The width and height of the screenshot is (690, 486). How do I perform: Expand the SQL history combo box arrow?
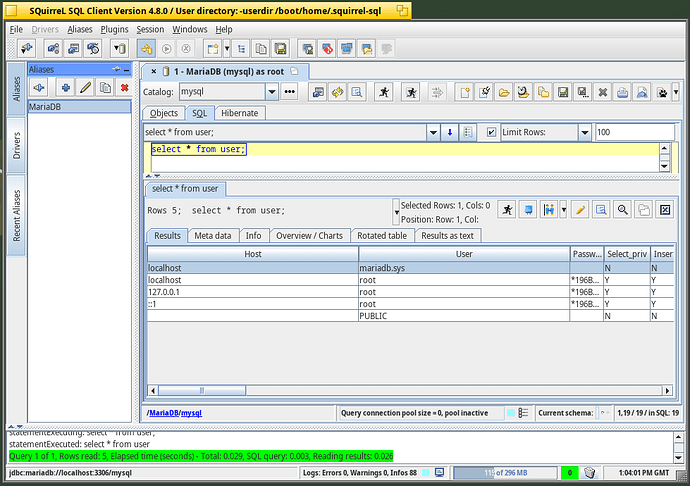click(433, 132)
